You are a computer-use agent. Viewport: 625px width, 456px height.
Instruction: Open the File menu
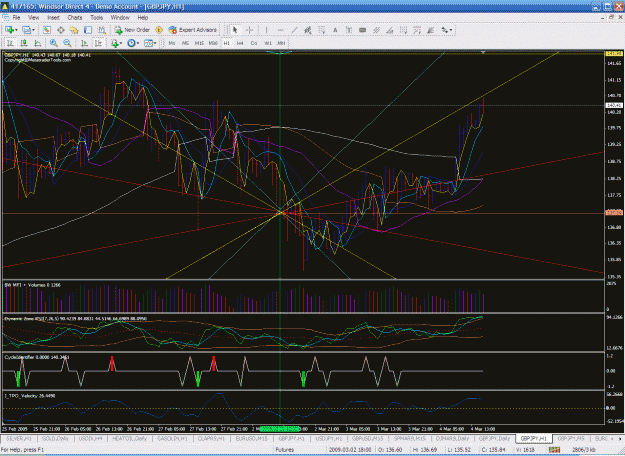16,18
